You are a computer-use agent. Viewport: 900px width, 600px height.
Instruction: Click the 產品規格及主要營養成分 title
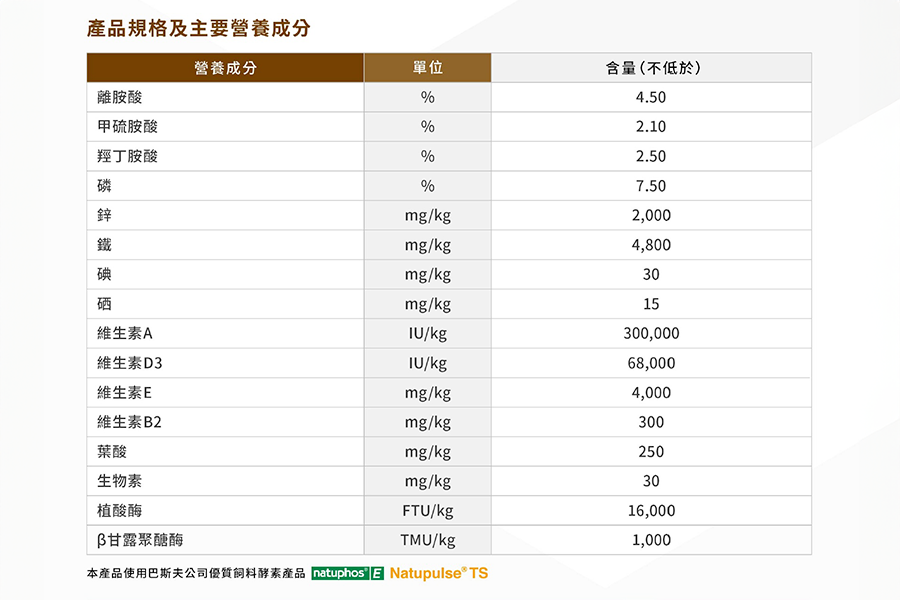point(198,28)
